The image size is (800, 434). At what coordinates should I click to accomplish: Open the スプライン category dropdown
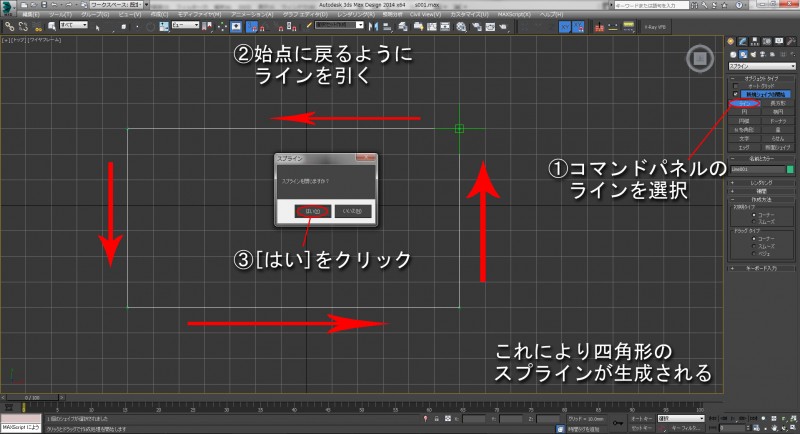pos(762,65)
